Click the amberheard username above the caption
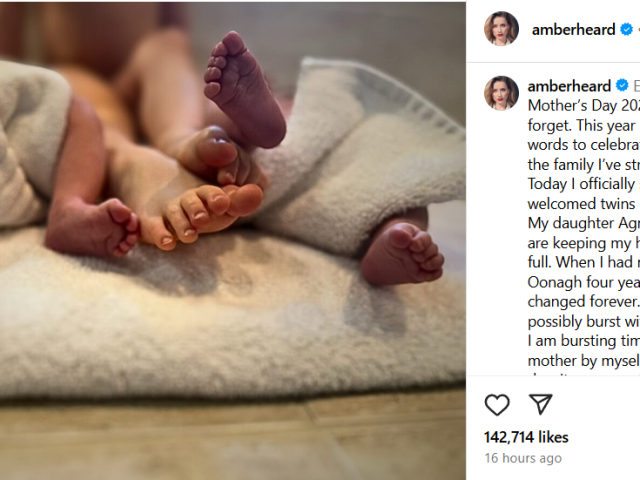640x480 pixels. pyautogui.click(x=569, y=86)
